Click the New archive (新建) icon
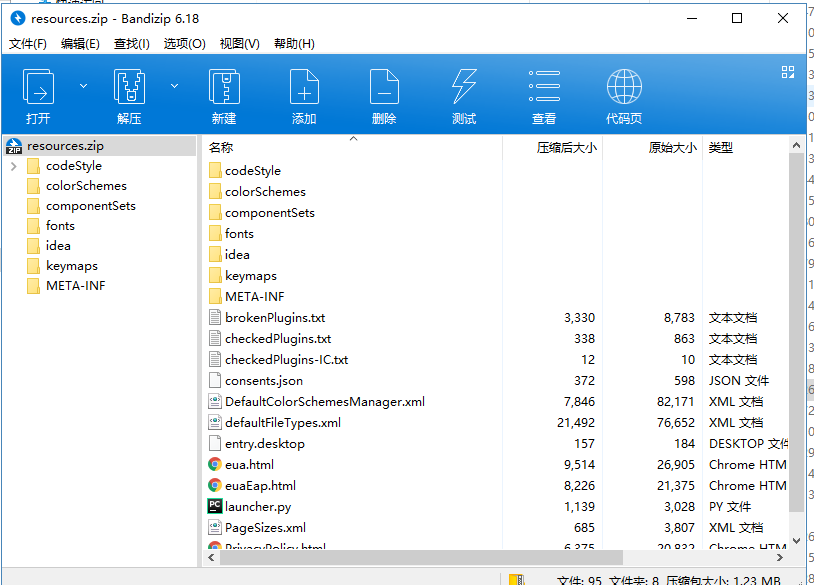Screen dimensions: 814x585 click(224, 86)
